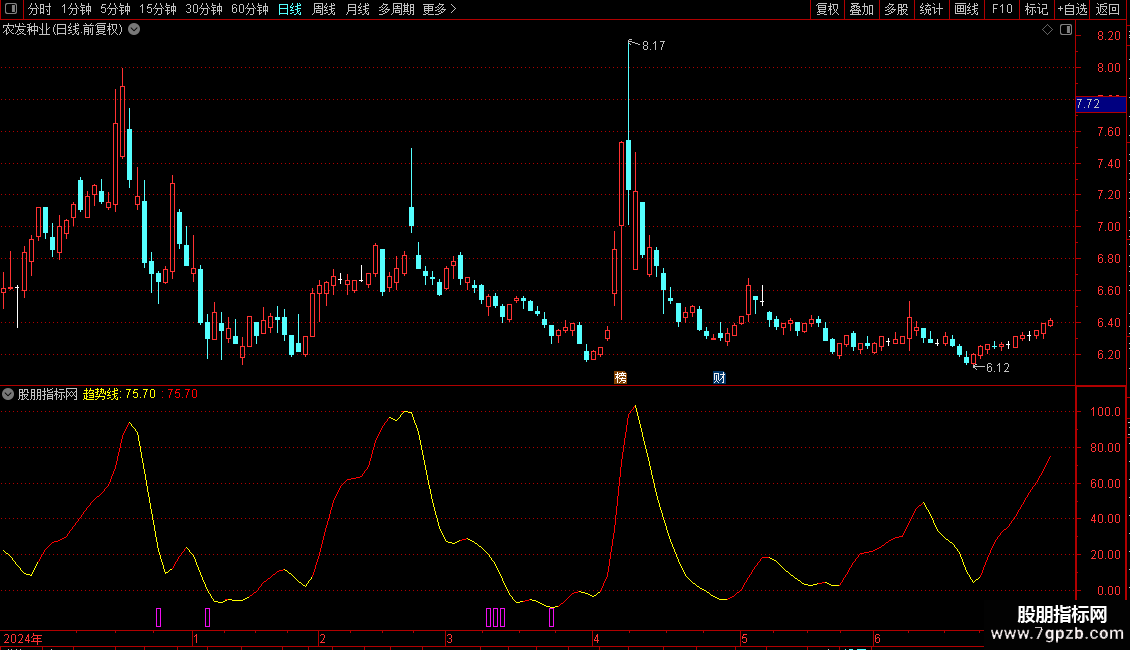Click the magenta signal marker just before April

point(551,617)
